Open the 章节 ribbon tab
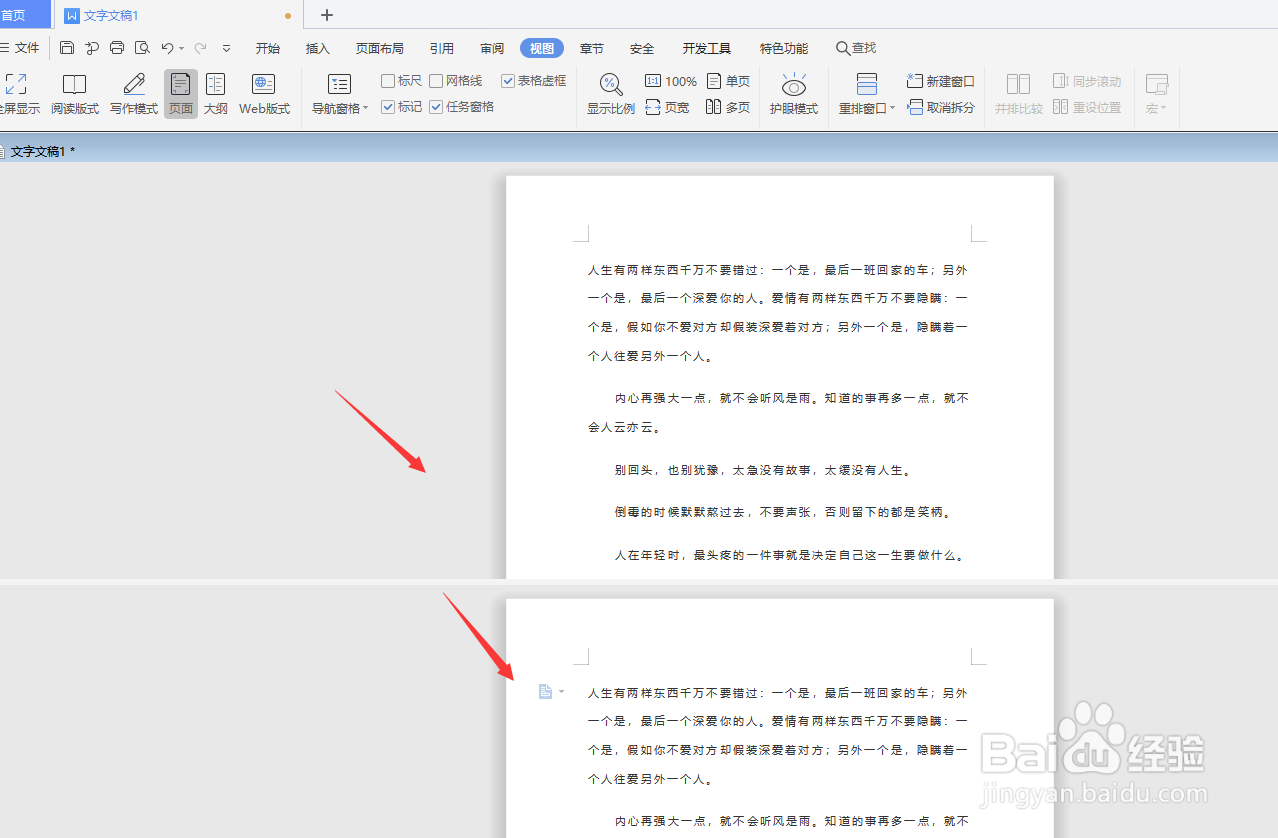The height and width of the screenshot is (838, 1278). click(x=592, y=48)
